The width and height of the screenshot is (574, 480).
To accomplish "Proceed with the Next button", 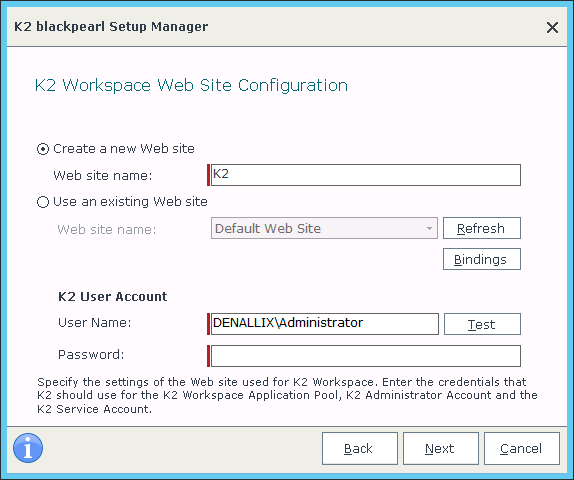I will click(441, 449).
